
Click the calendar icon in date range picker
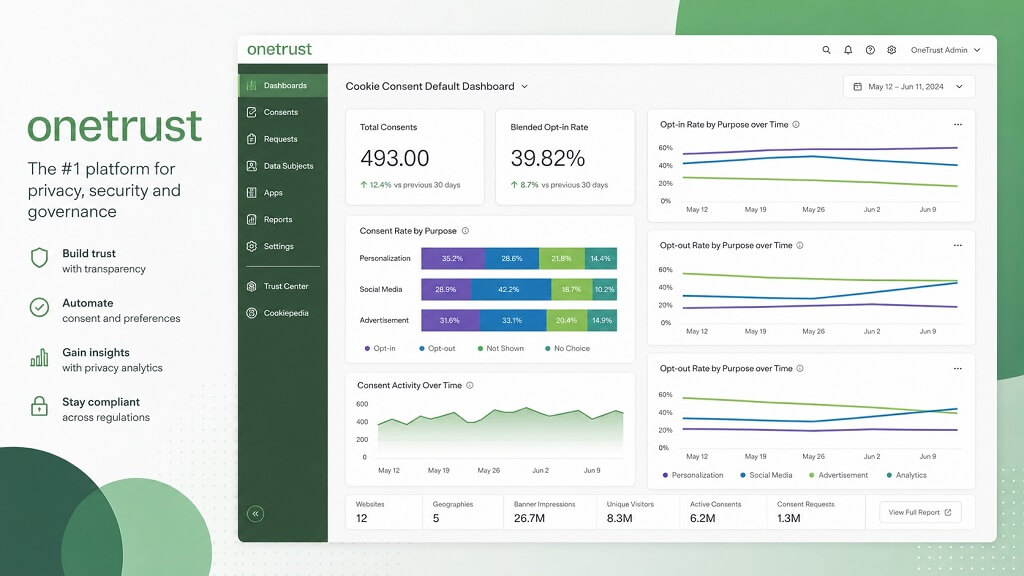[857, 86]
